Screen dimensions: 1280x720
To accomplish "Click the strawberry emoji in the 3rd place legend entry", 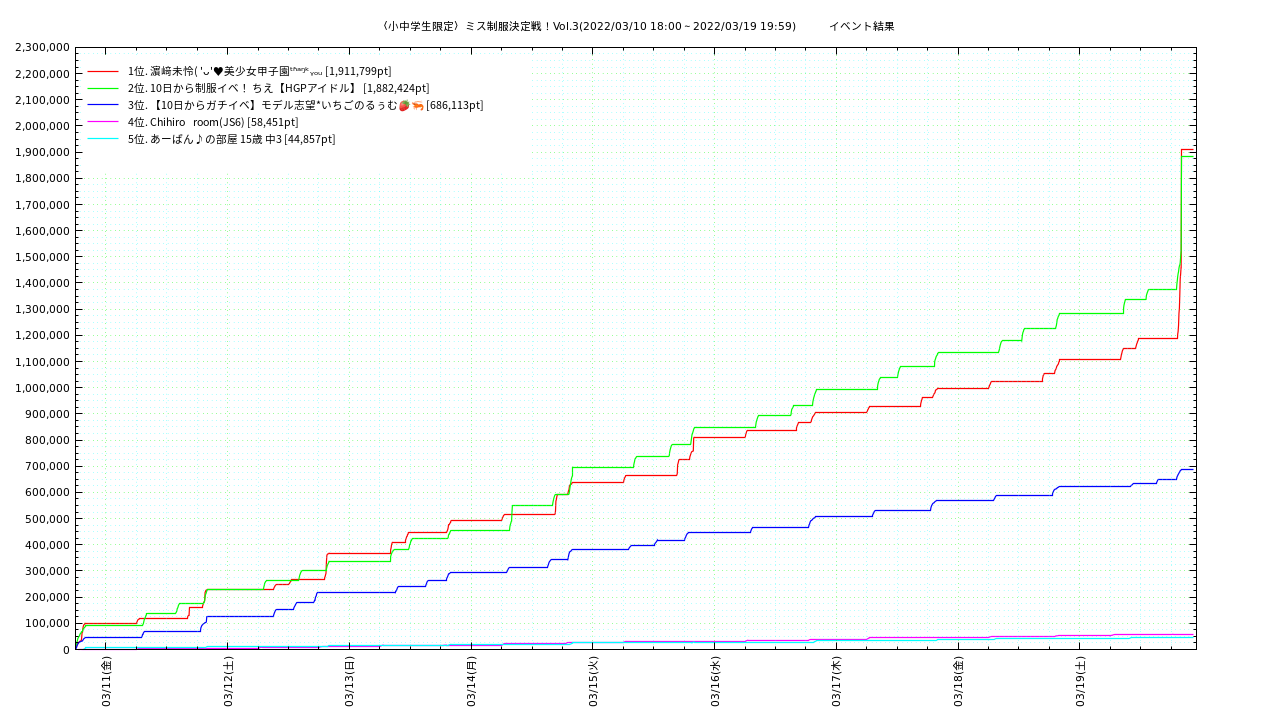I will tap(403, 105).
